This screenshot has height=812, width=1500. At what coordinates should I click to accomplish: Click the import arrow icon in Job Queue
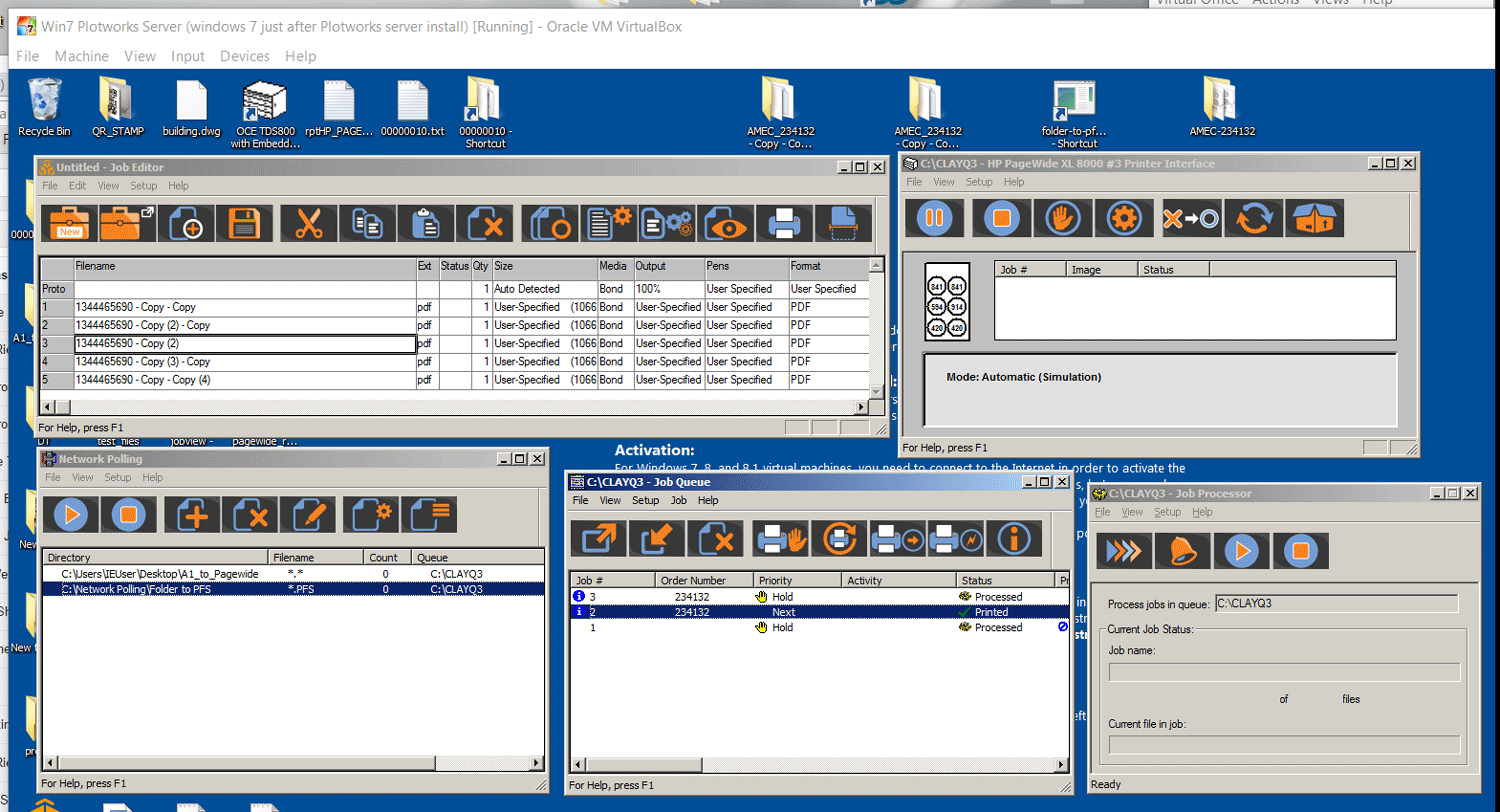click(657, 539)
